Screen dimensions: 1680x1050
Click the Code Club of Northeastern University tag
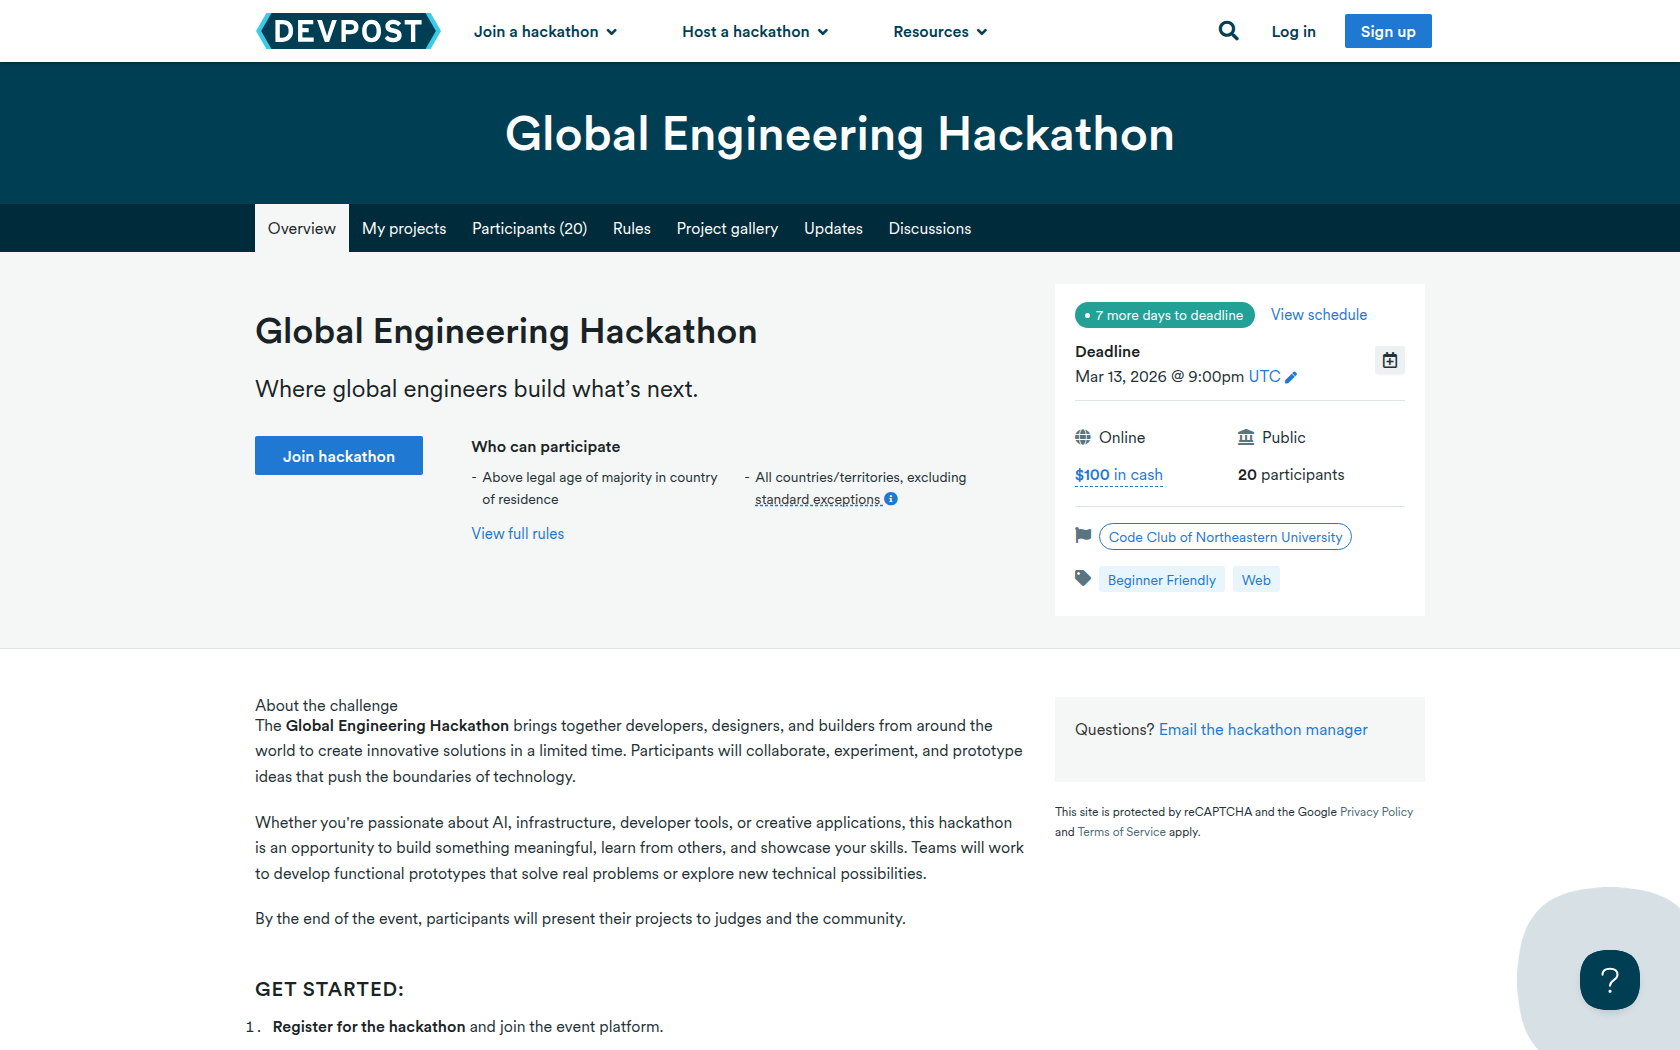tap(1225, 537)
